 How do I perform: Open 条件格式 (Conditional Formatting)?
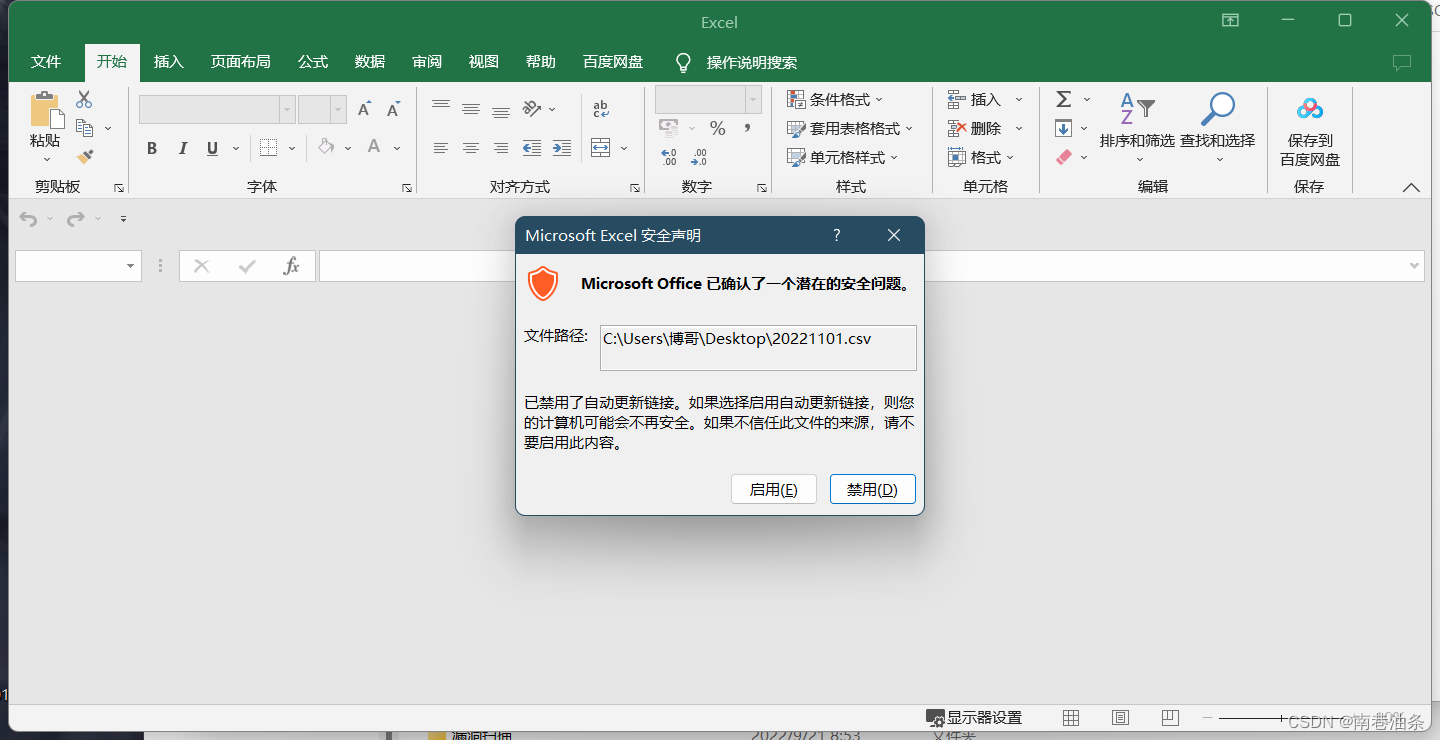pyautogui.click(x=834, y=99)
